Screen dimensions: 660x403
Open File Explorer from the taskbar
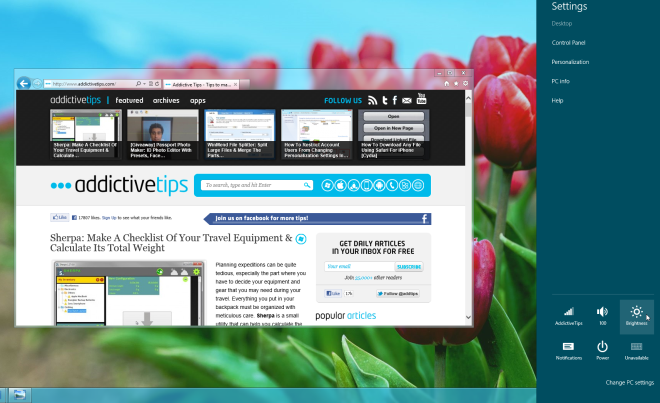(x=19, y=395)
